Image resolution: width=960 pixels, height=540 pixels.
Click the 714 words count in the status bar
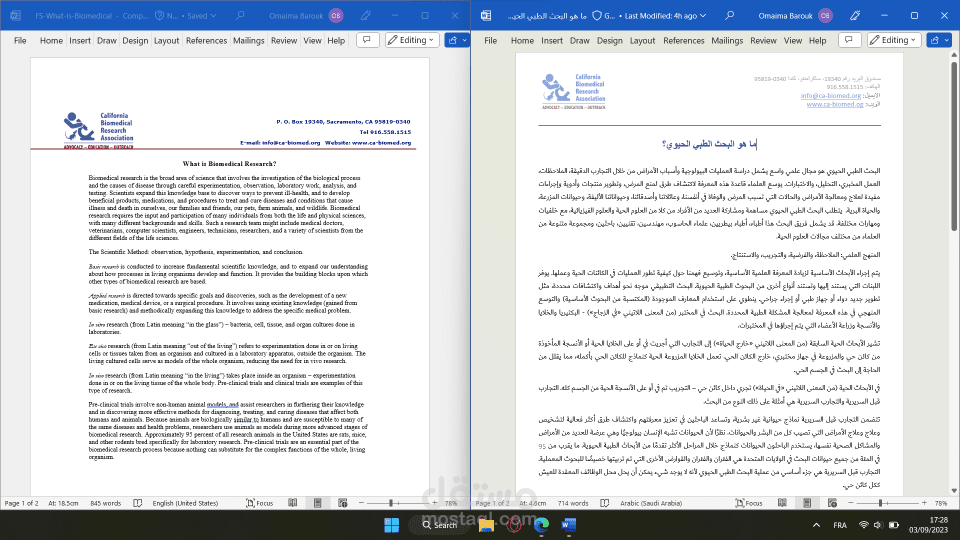[x=572, y=503]
